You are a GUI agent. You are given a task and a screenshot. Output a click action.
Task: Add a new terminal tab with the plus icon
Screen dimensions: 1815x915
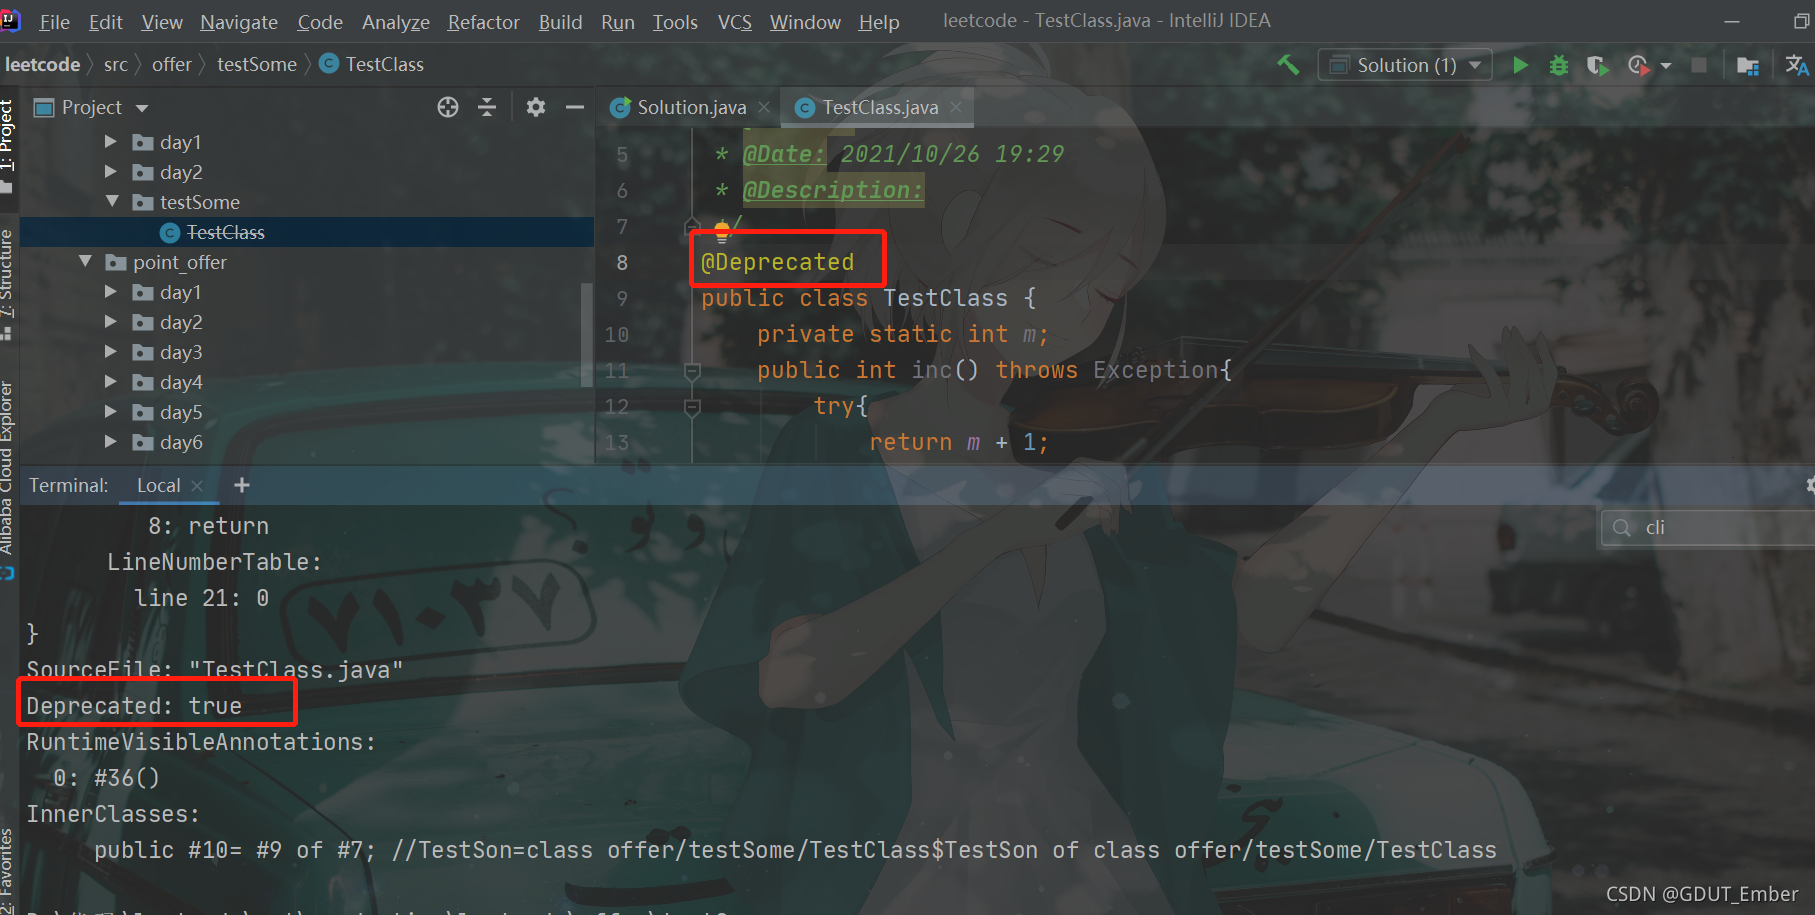pyautogui.click(x=241, y=485)
